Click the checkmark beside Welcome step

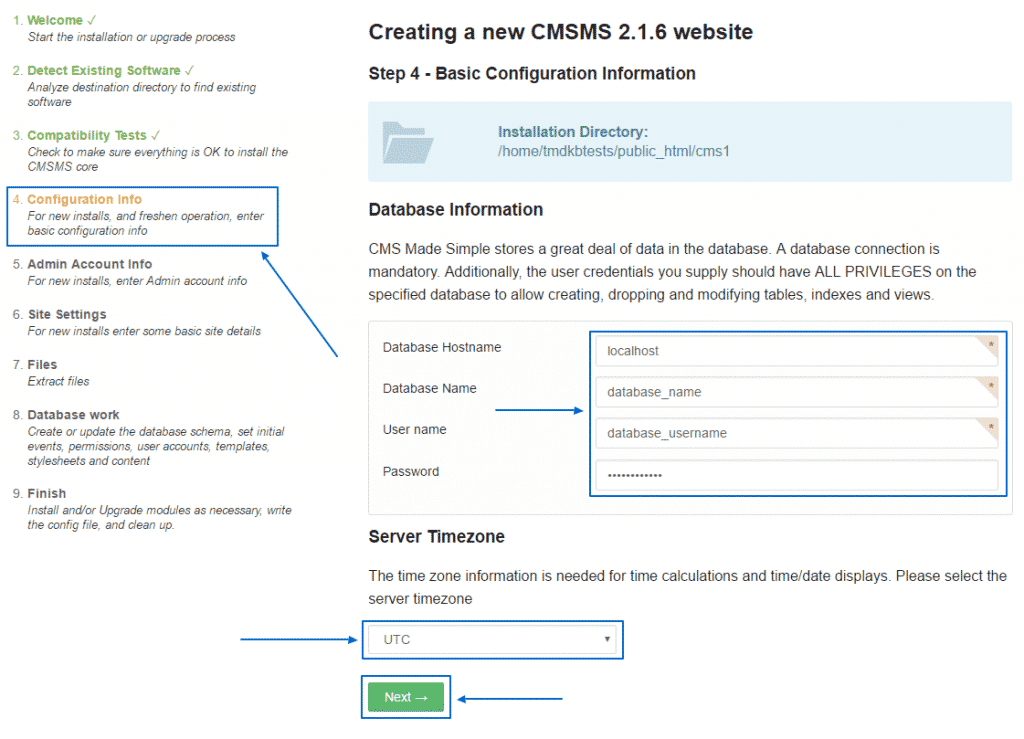(x=93, y=18)
